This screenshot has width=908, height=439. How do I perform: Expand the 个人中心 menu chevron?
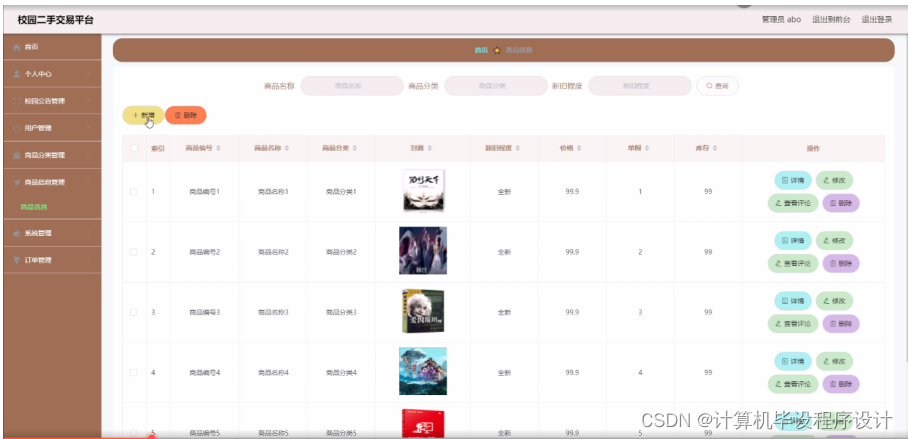coord(89,74)
